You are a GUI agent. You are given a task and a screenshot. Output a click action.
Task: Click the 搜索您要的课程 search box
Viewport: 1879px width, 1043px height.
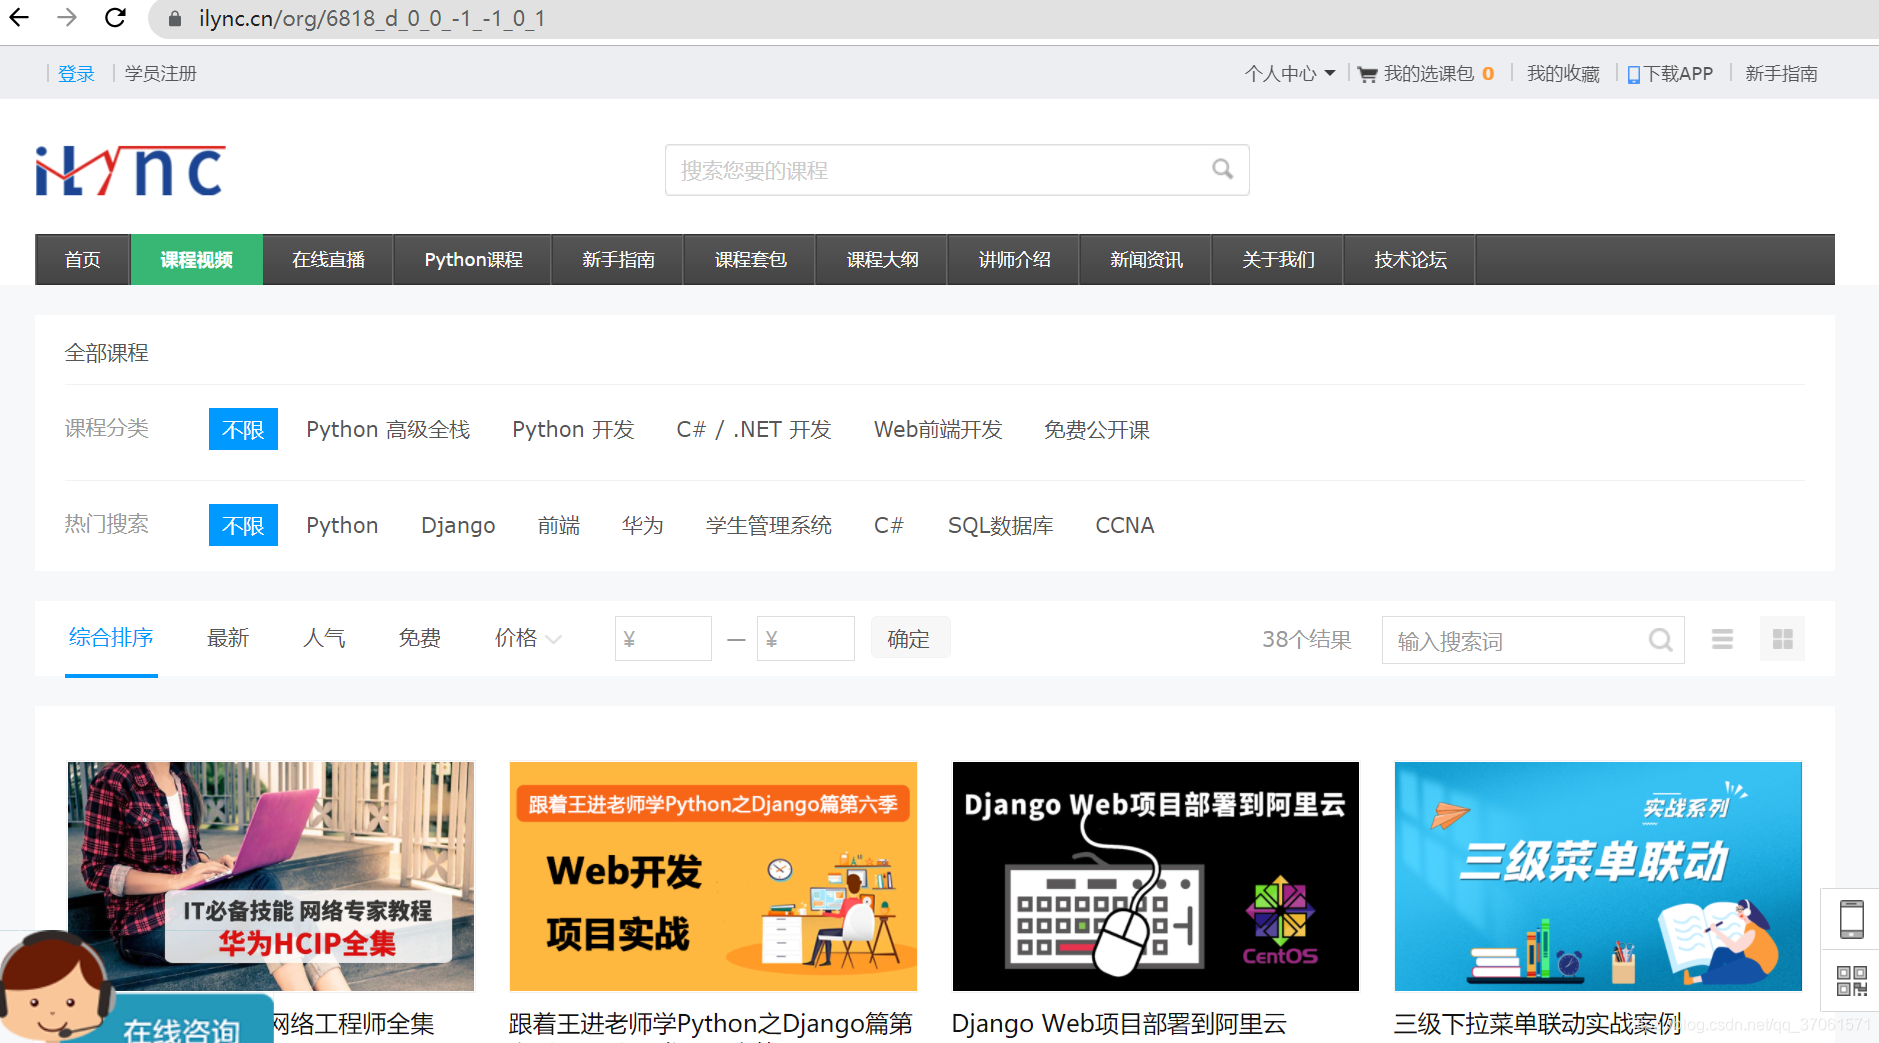coord(957,170)
